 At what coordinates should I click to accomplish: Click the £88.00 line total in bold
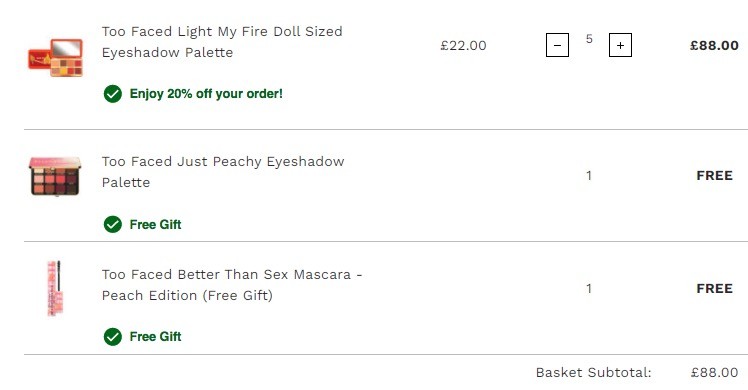pos(714,46)
